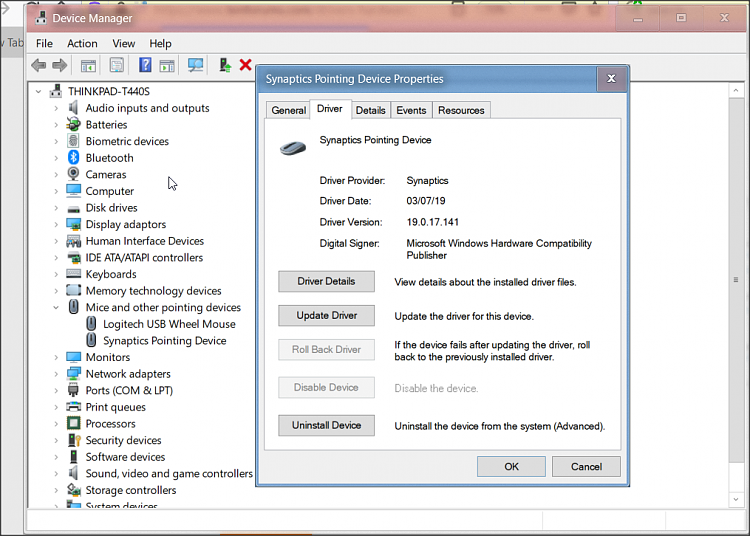750x536 pixels.
Task: Click the vertical scrollbar thumb
Action: (x=736, y=280)
